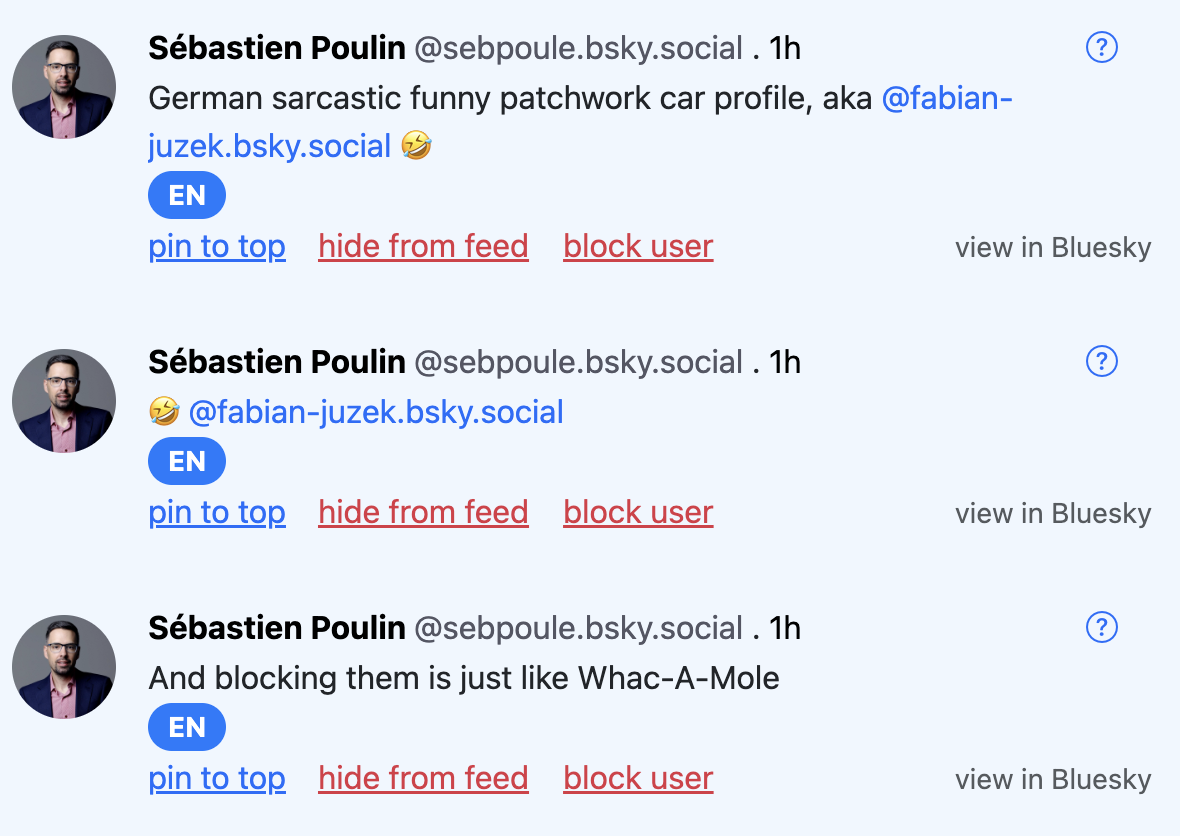Pin the second post to top
This screenshot has width=1180, height=836.
[x=217, y=512]
